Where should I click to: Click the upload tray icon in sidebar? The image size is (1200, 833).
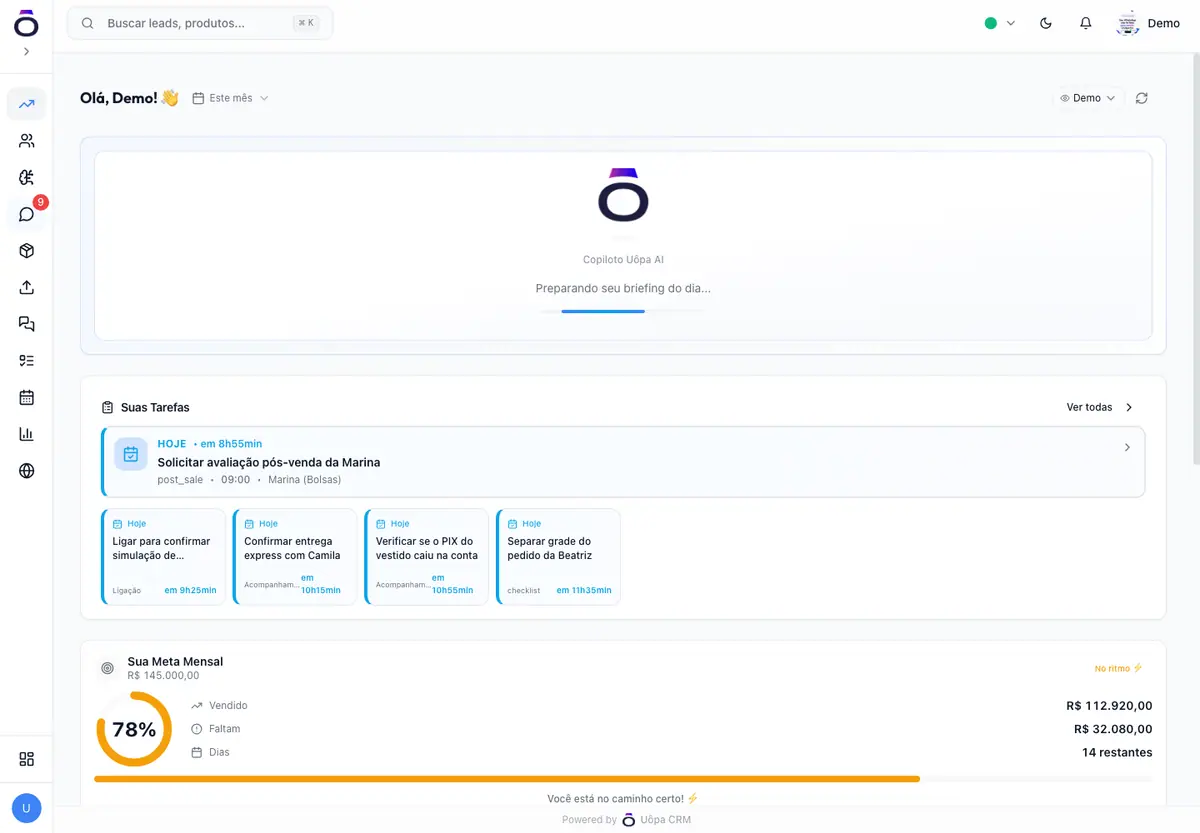pyautogui.click(x=26, y=287)
